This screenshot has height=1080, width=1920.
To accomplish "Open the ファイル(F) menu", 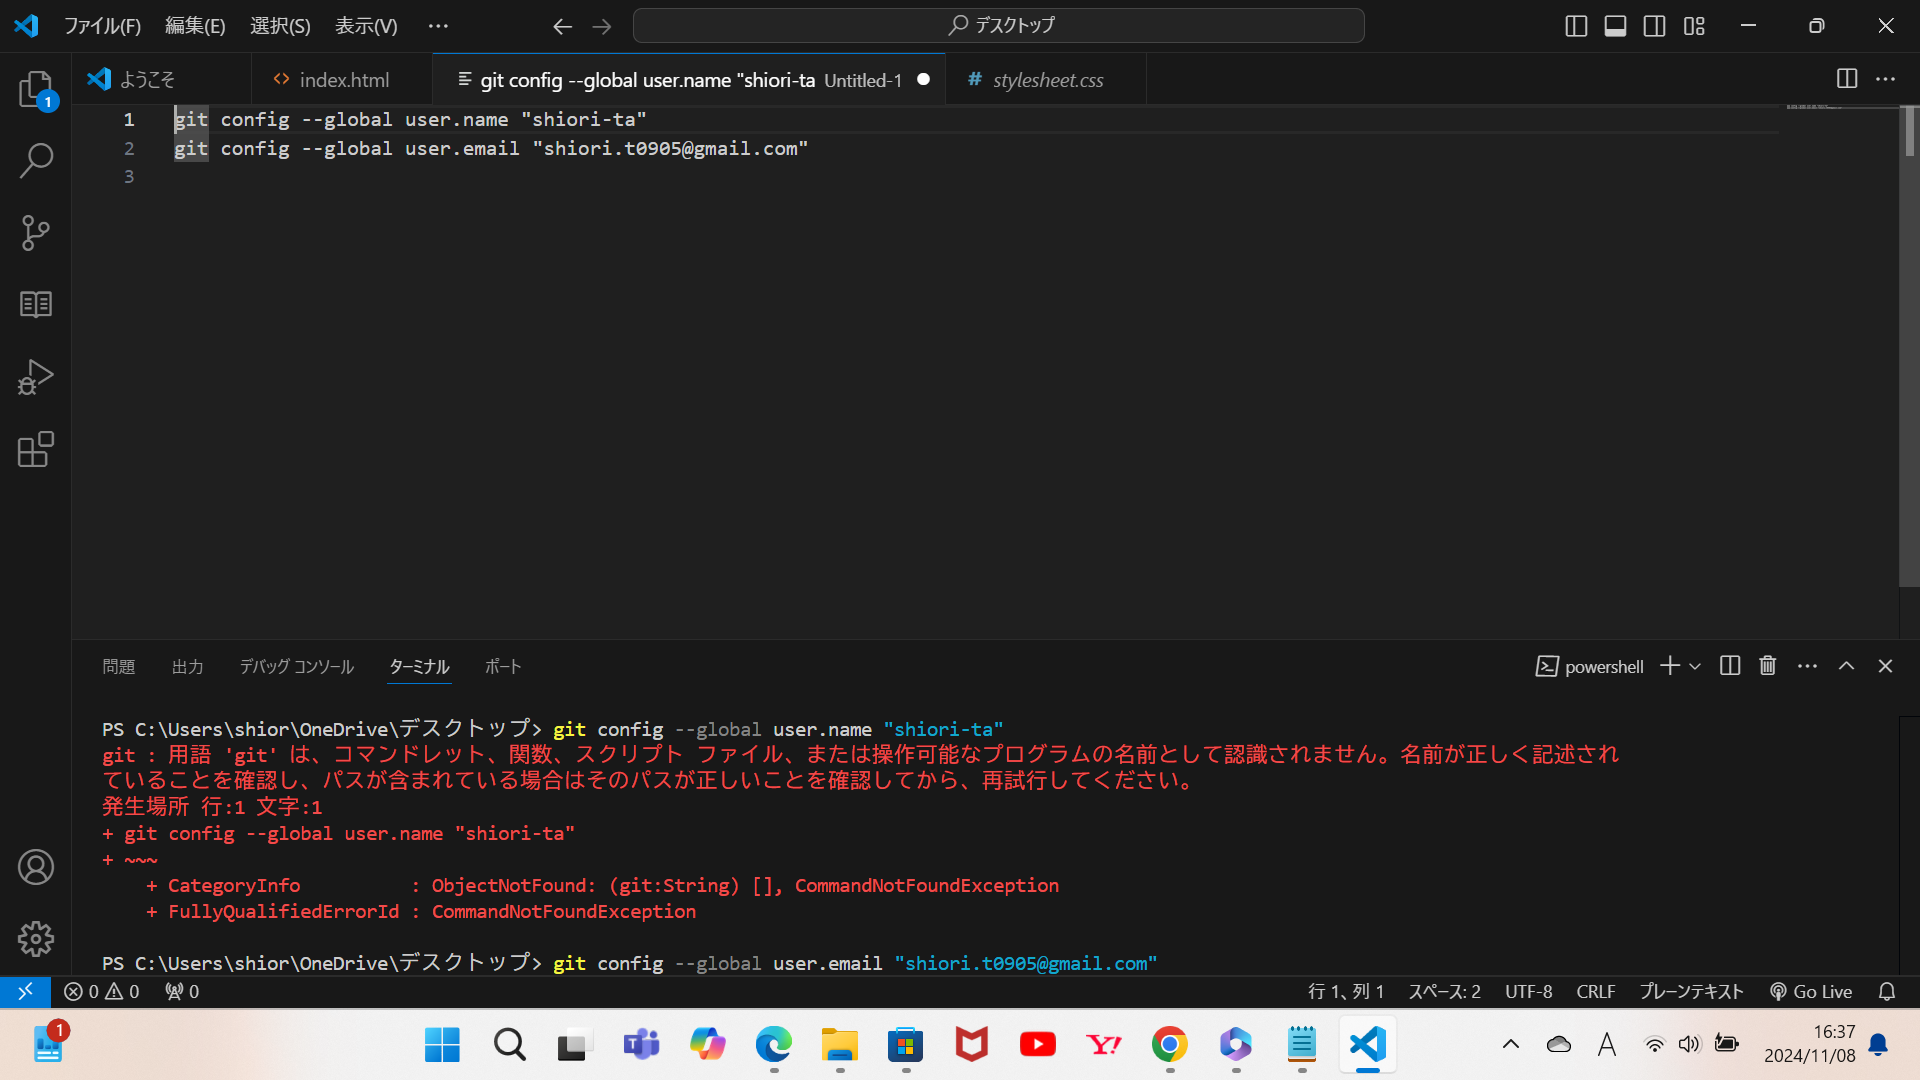I will pyautogui.click(x=102, y=26).
